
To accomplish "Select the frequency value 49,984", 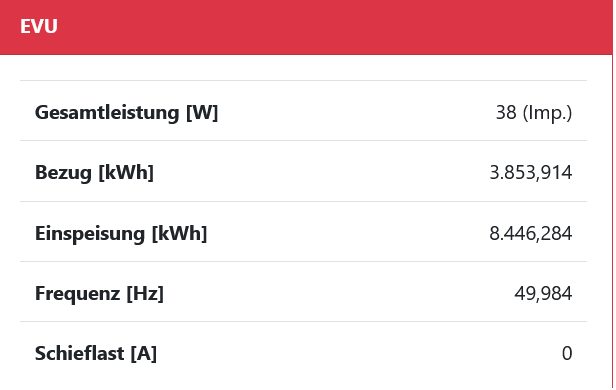I will click(x=543, y=293).
